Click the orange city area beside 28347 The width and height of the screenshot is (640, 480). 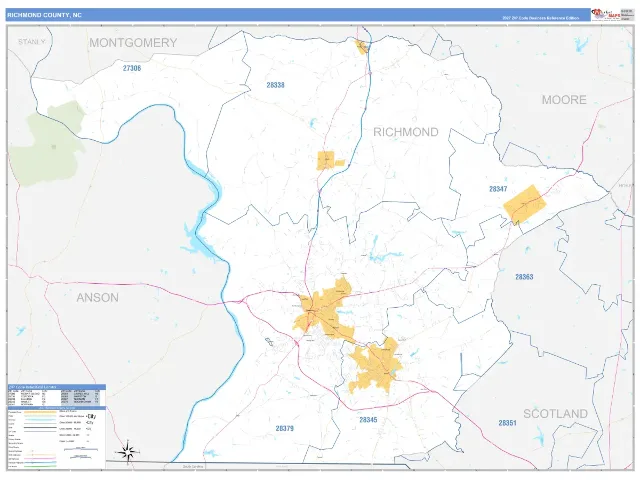pyautogui.click(x=524, y=204)
